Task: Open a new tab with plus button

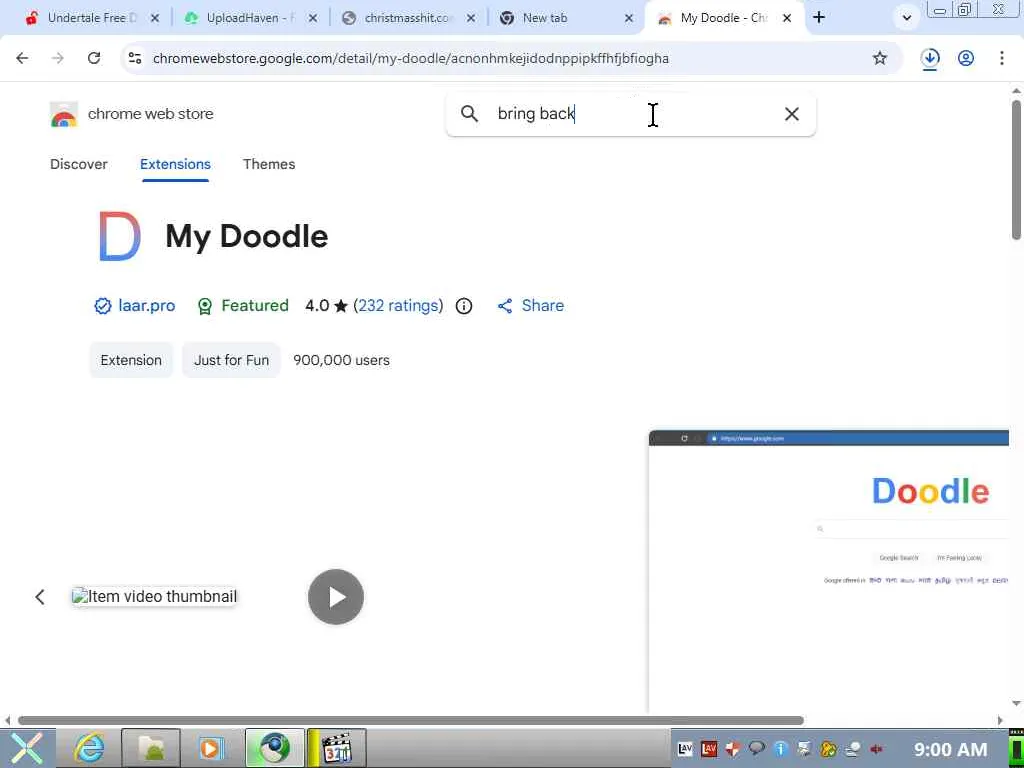Action: click(x=819, y=18)
